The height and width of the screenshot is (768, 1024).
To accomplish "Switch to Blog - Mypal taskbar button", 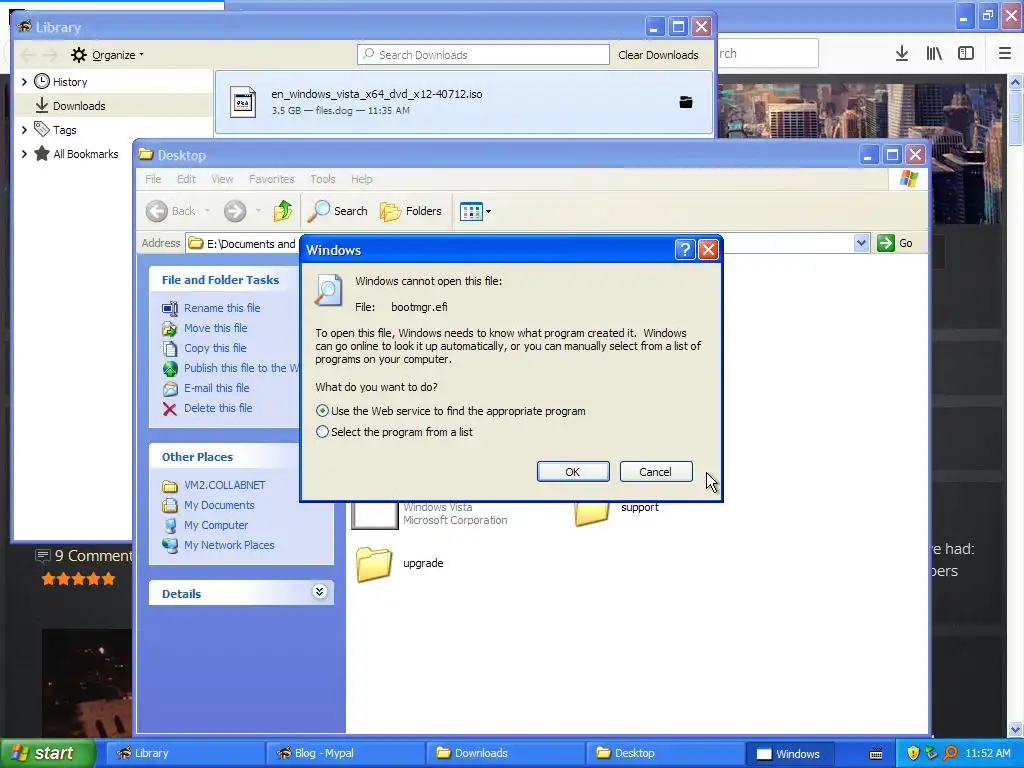I will [x=346, y=753].
